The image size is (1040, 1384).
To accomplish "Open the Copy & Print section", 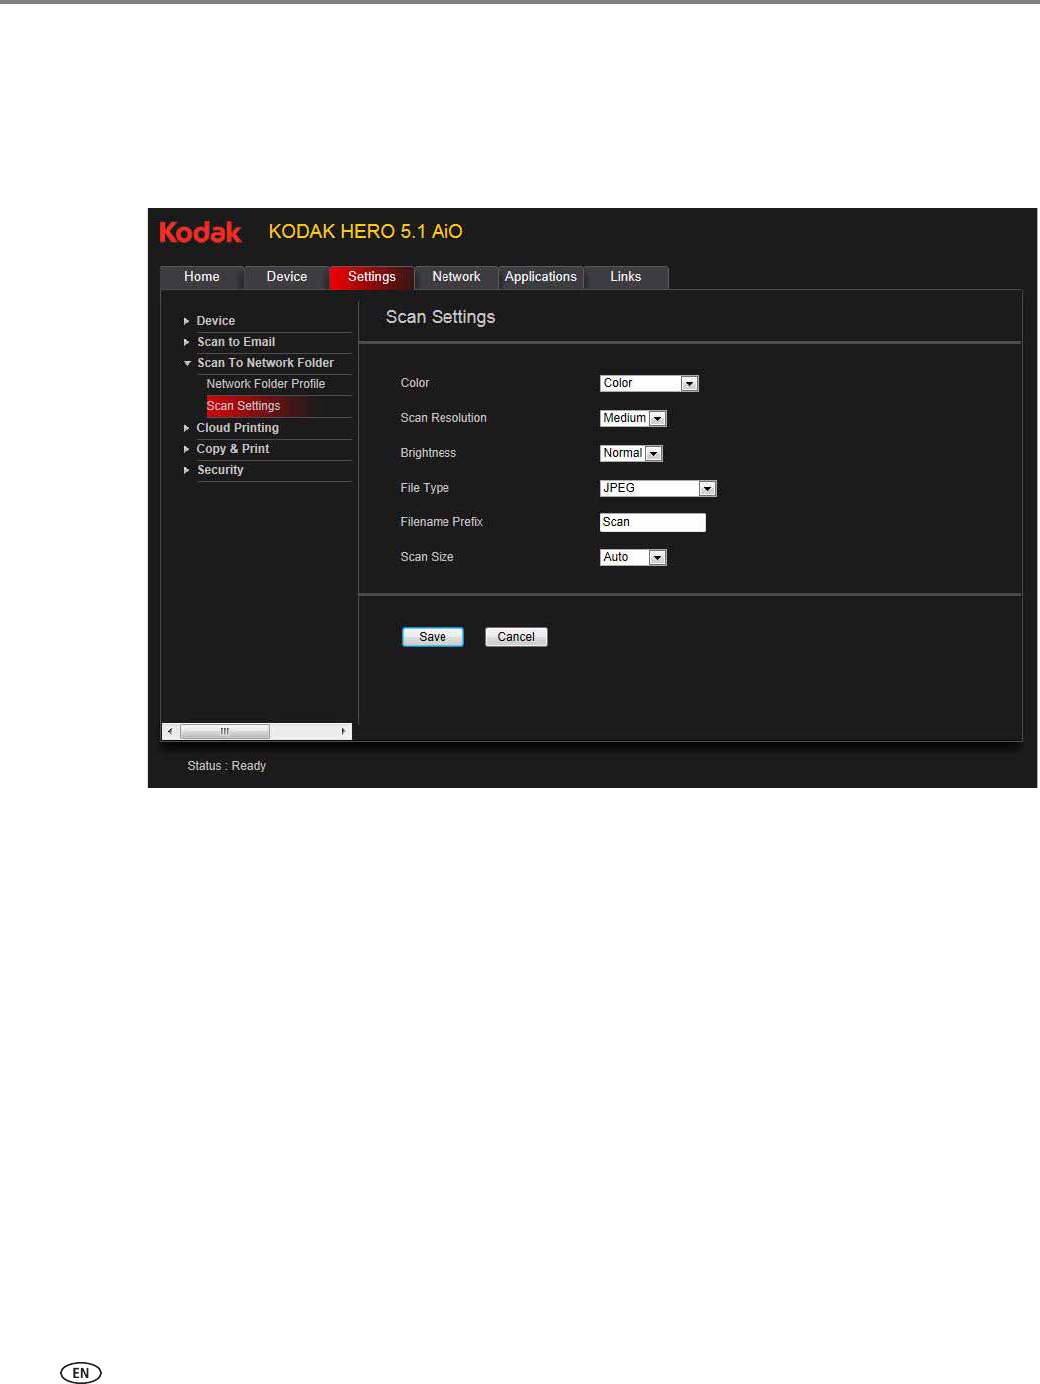I will point(233,449).
